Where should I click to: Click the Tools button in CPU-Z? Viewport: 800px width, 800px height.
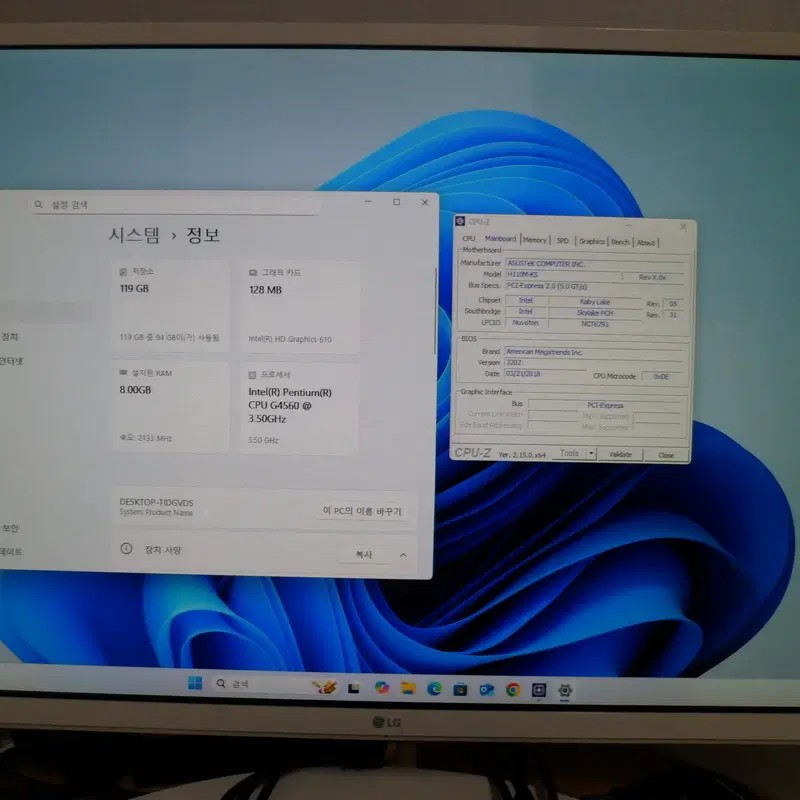coord(569,453)
